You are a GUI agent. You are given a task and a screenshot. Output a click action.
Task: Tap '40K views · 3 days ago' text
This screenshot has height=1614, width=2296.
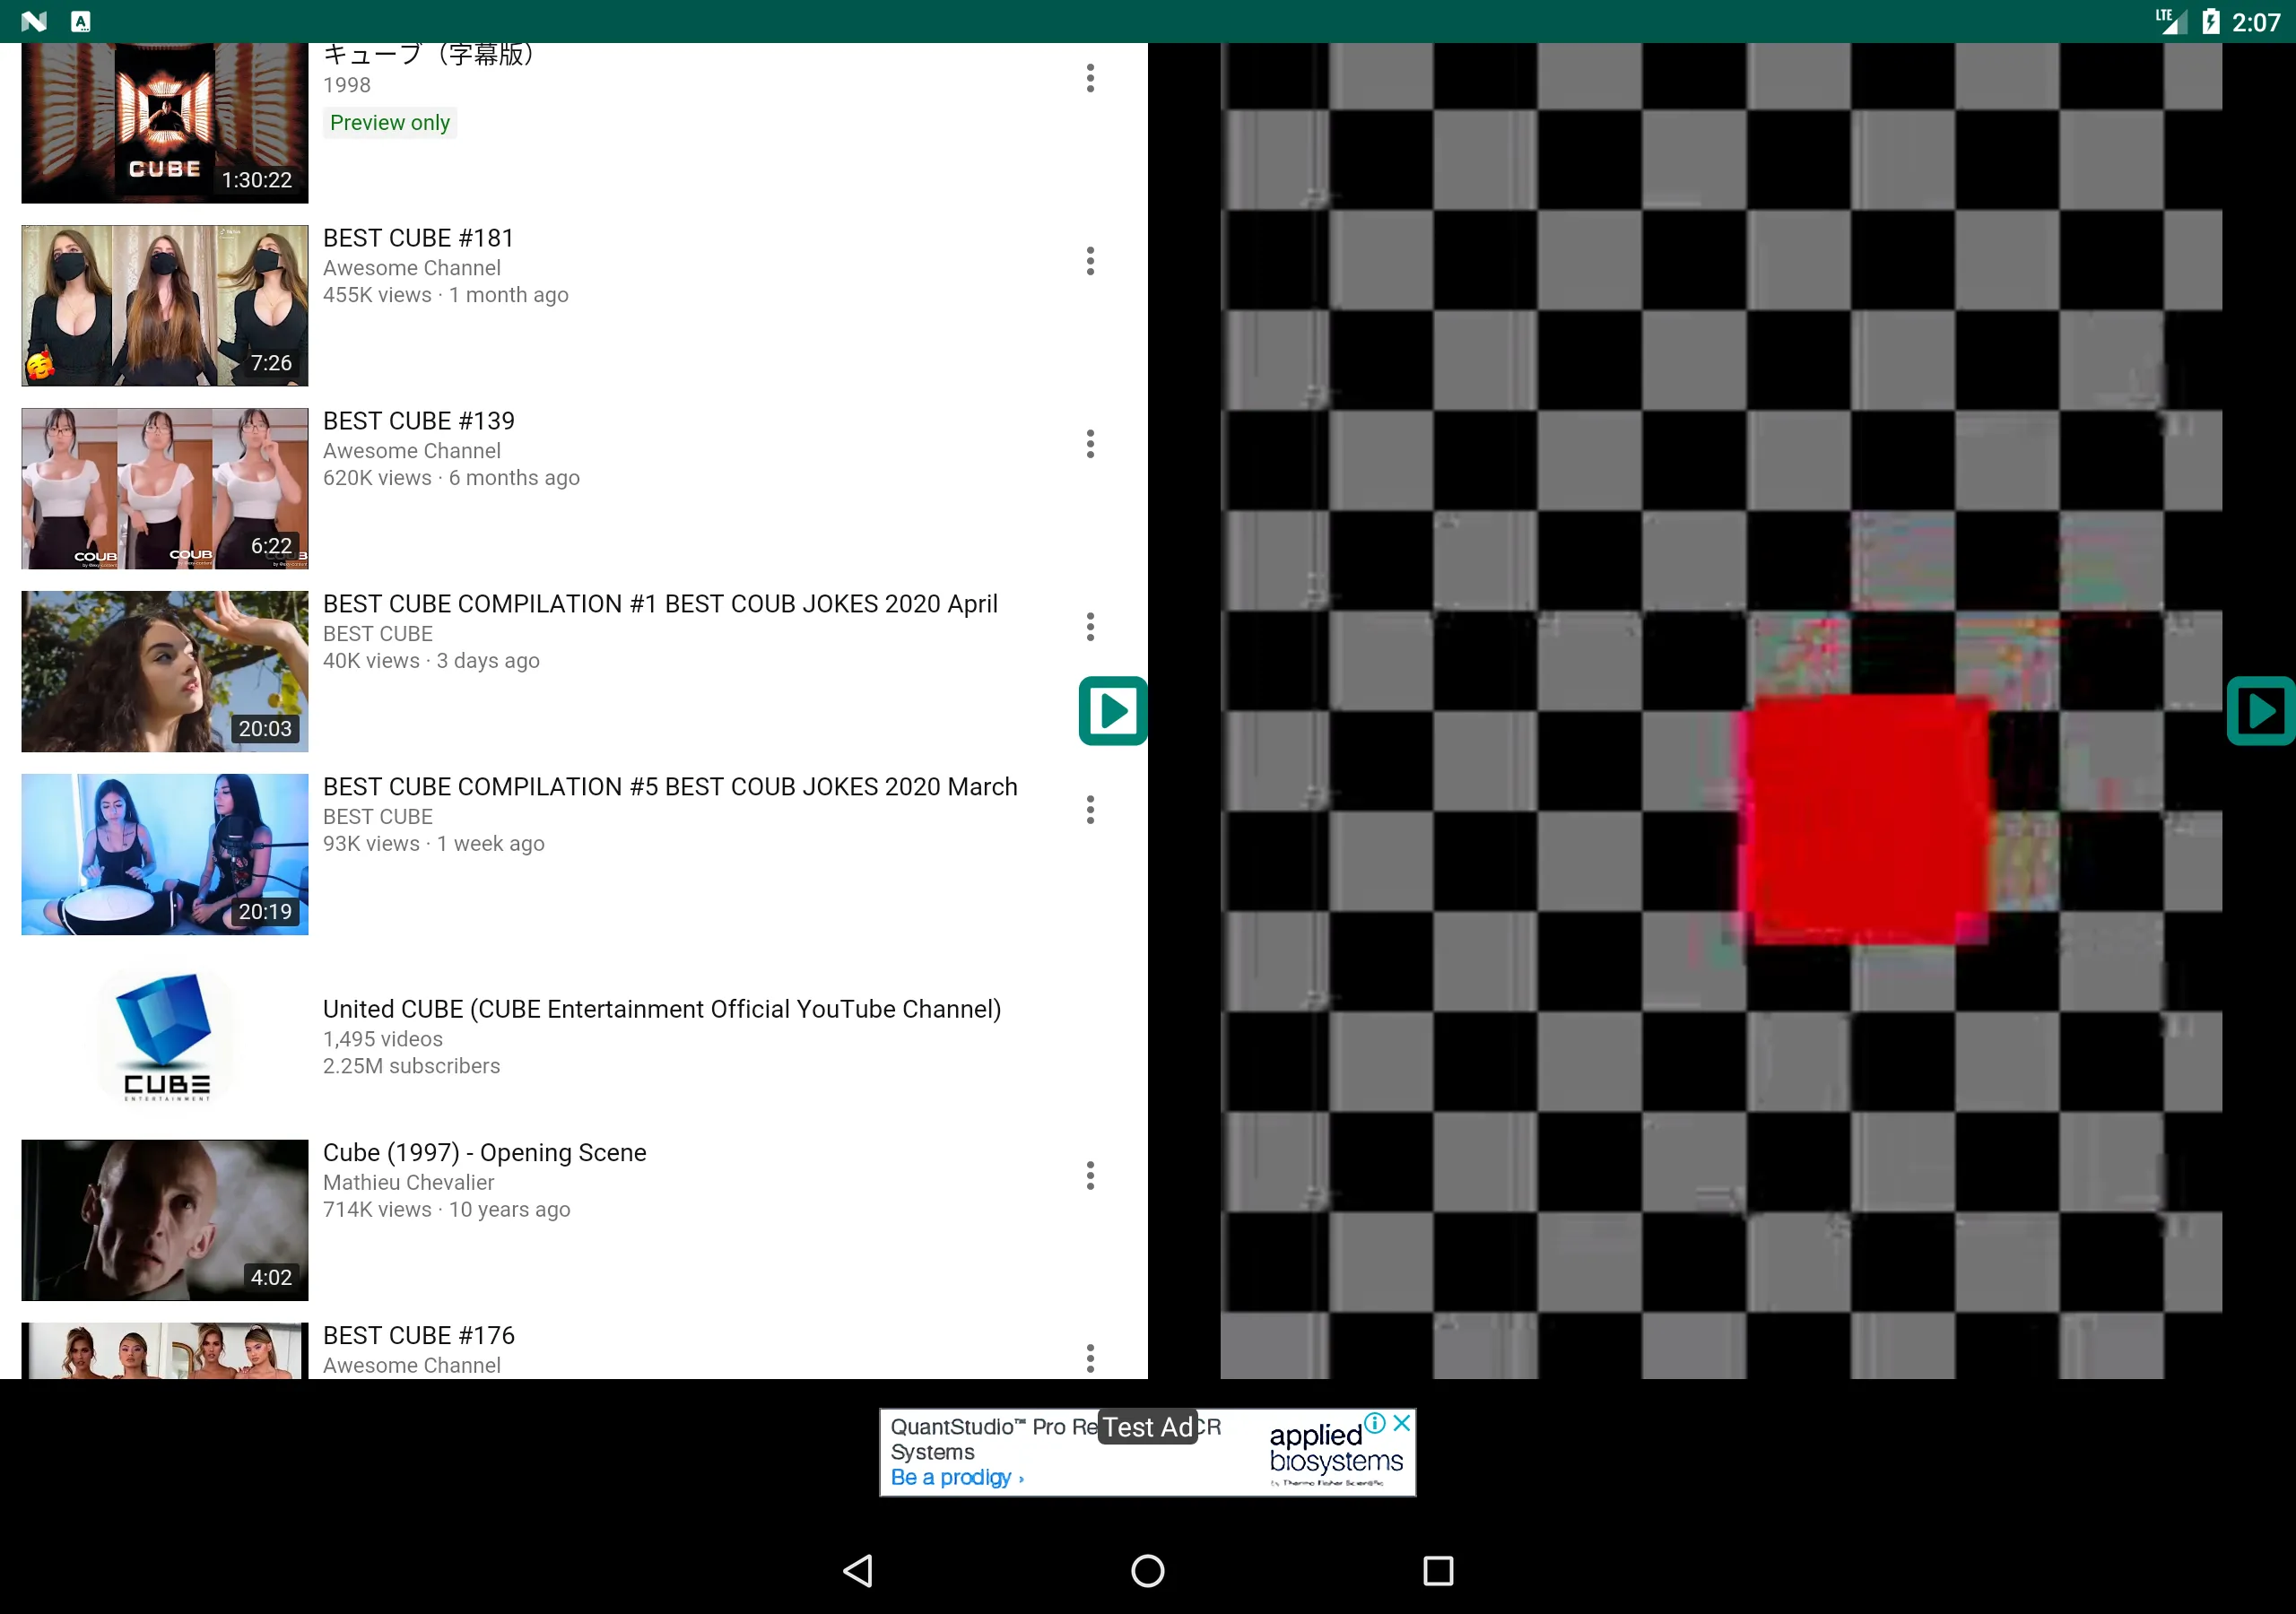(x=431, y=661)
